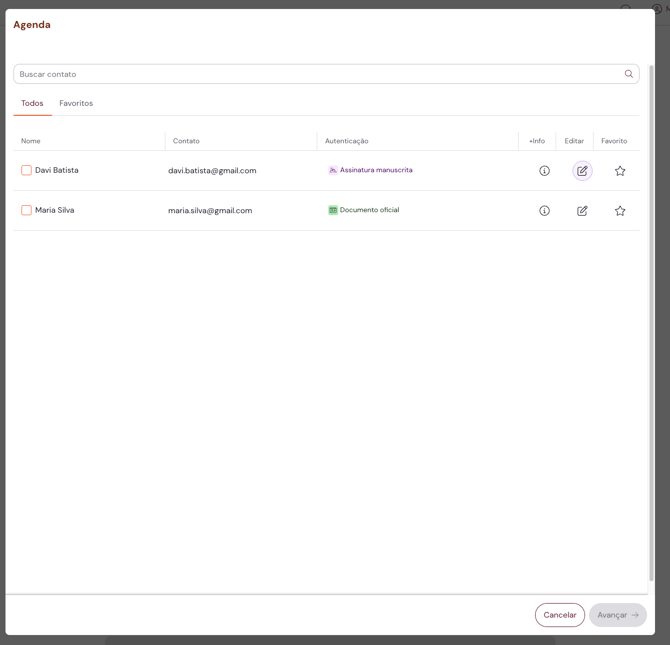Mark Davi Batista as favorite

click(620, 171)
